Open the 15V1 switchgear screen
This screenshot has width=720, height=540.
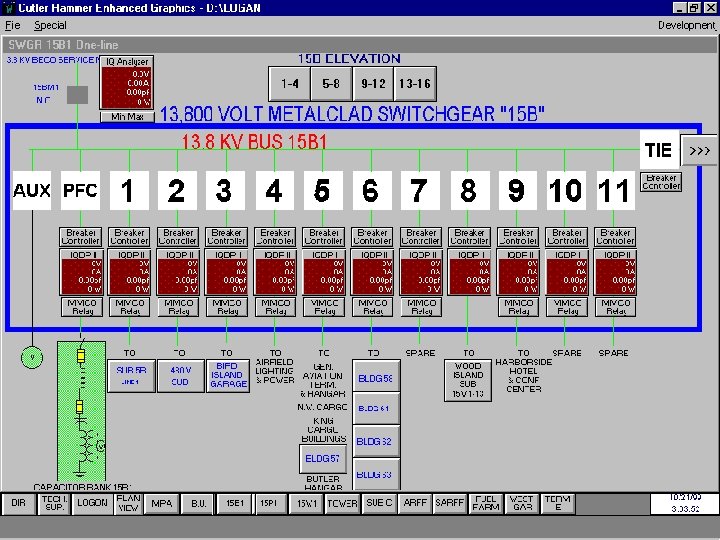(x=307, y=503)
